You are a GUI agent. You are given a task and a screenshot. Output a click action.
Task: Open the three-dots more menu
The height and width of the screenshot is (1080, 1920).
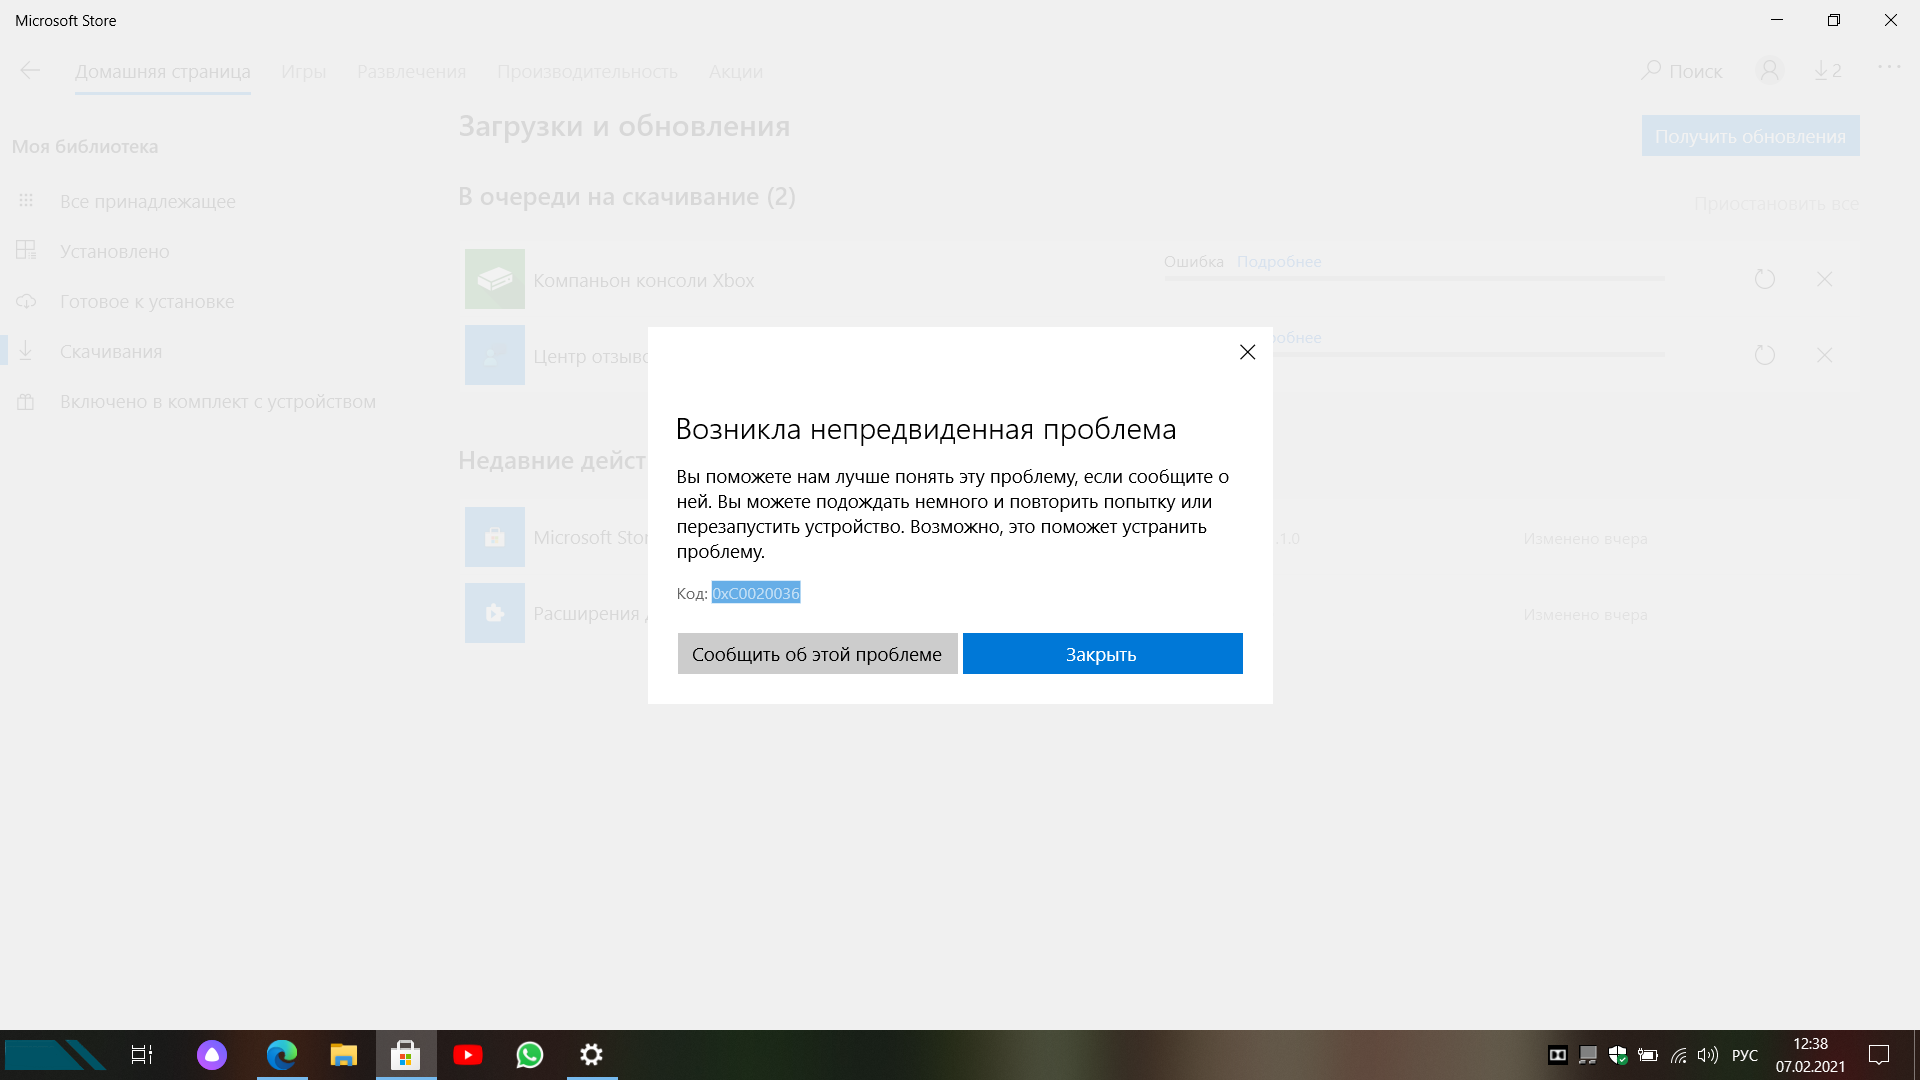[x=1889, y=67]
